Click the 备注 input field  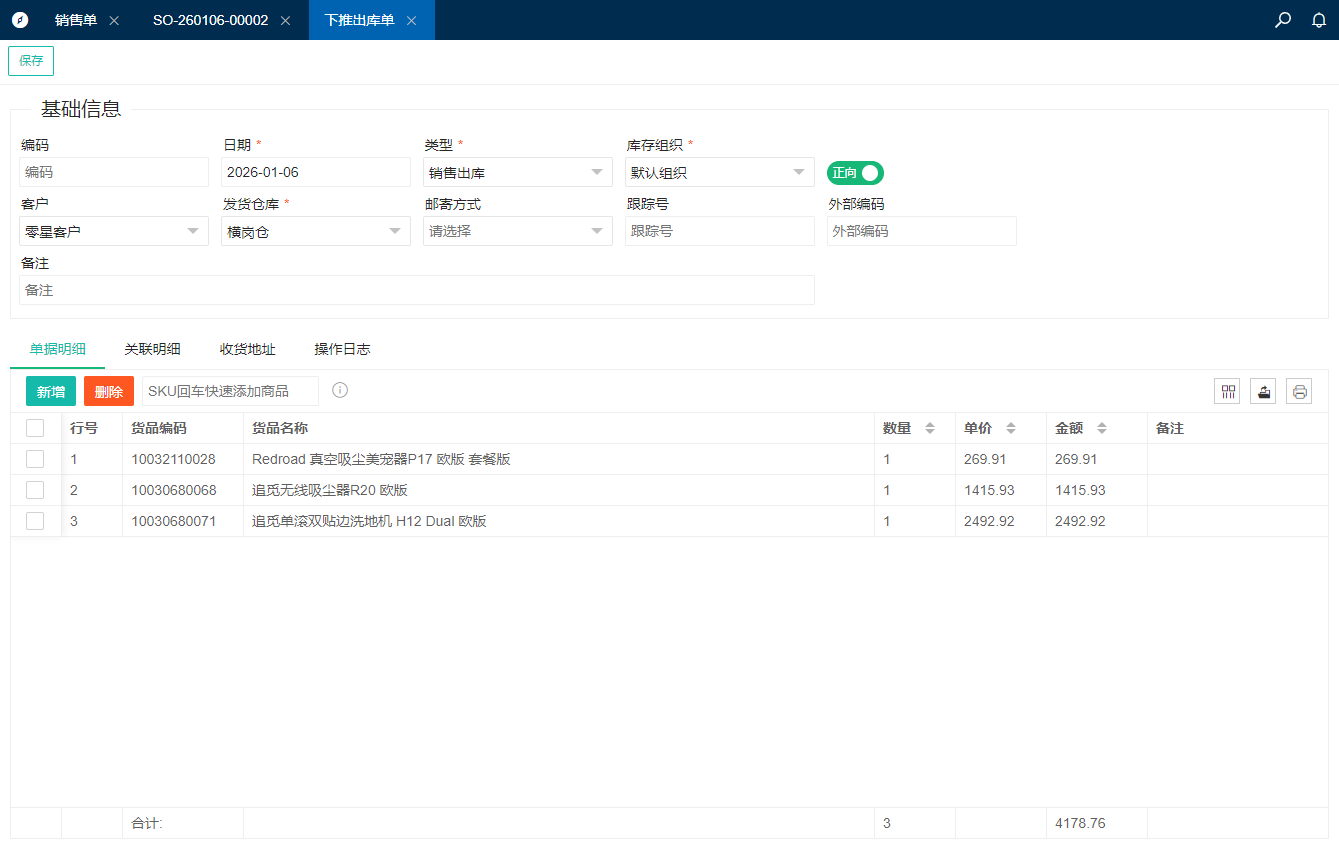pos(416,290)
